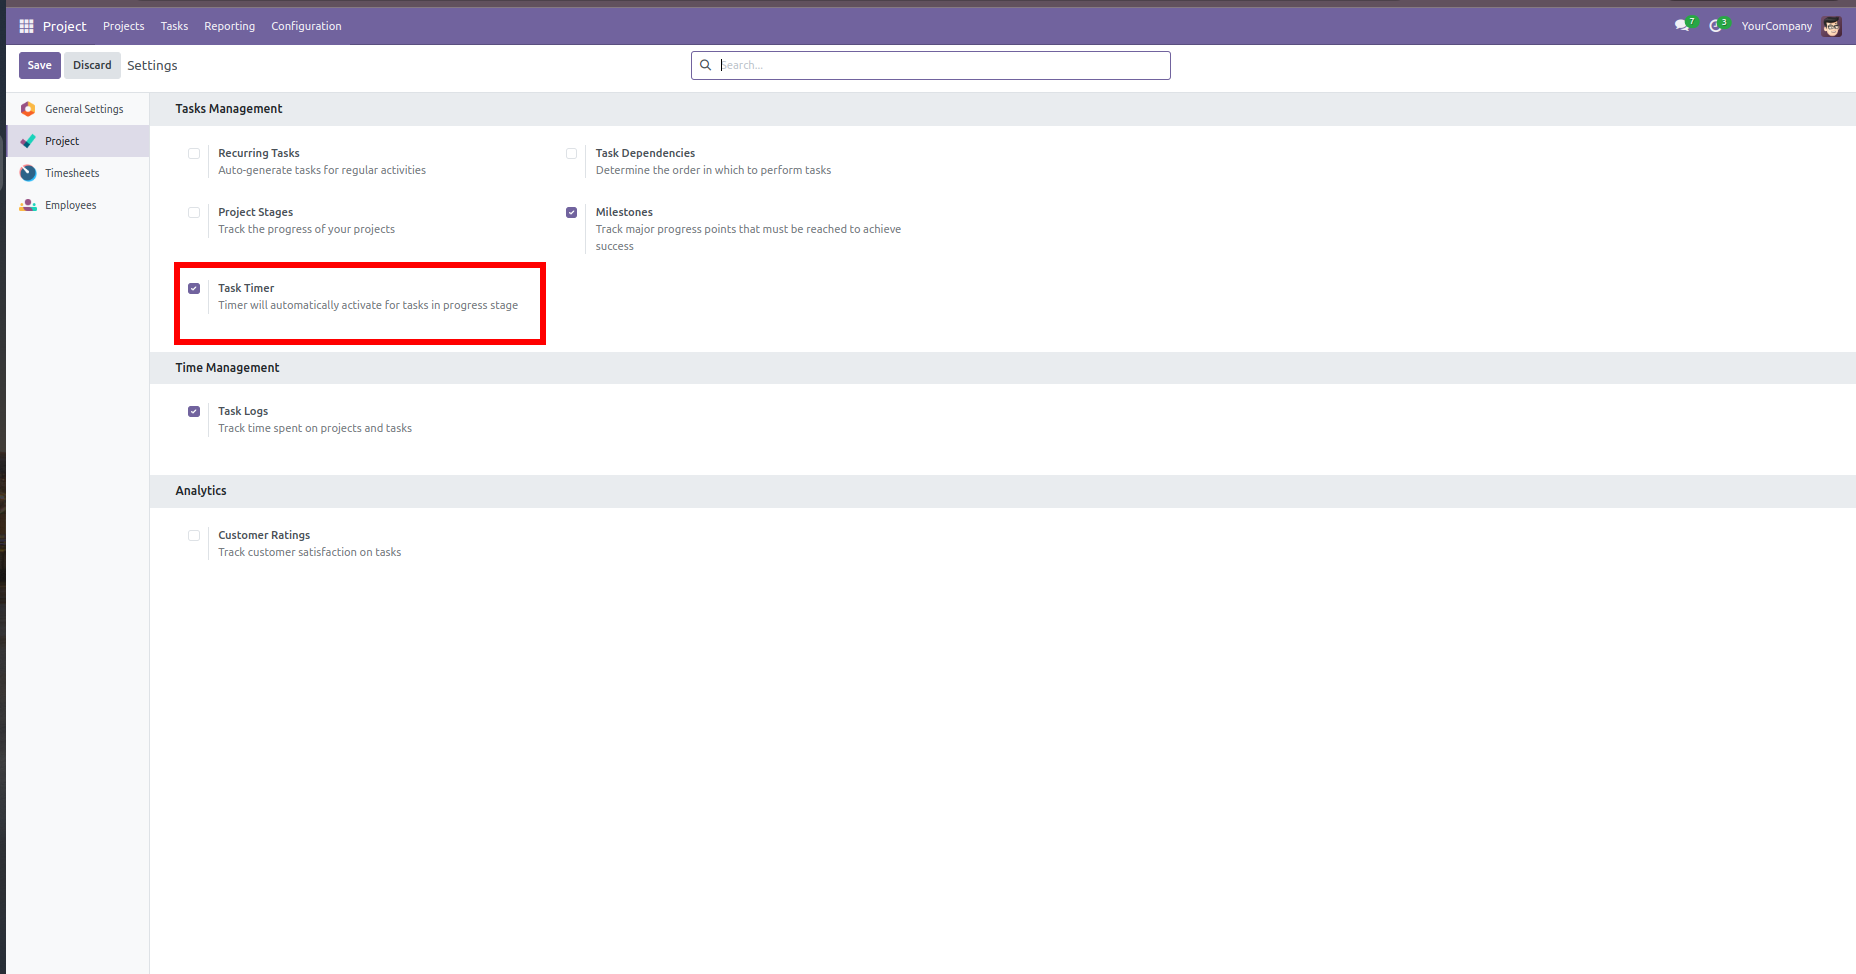The width and height of the screenshot is (1856, 974).
Task: Click the Settings breadcrumb title
Action: [x=152, y=65]
